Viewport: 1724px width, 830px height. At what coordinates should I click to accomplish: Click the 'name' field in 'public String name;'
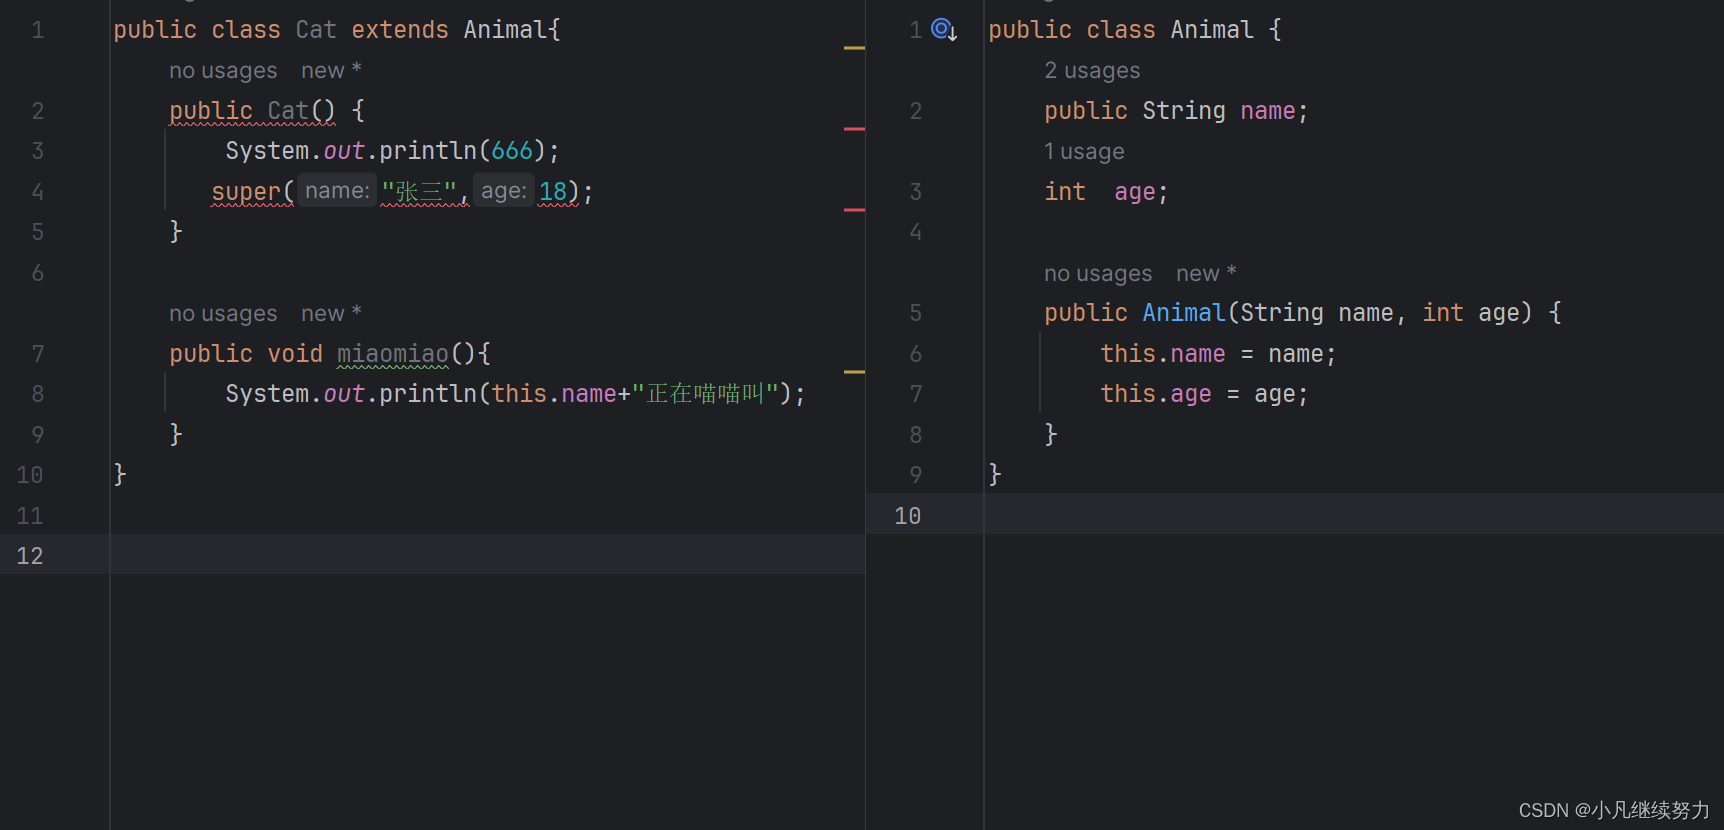tap(1268, 111)
